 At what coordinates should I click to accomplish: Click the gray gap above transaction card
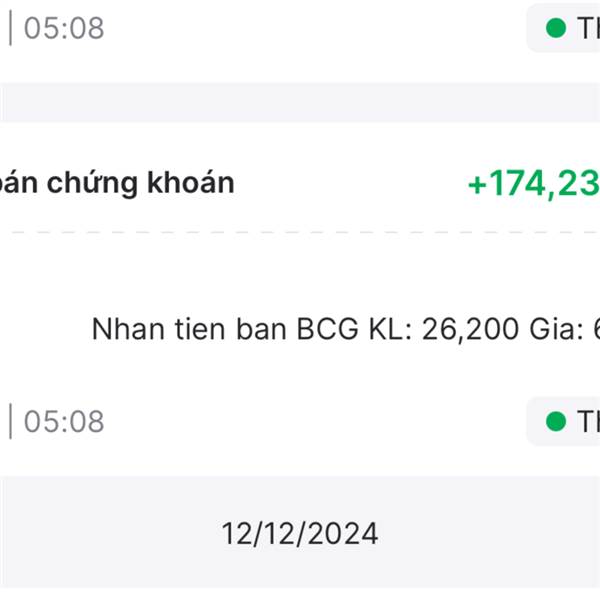tap(300, 102)
